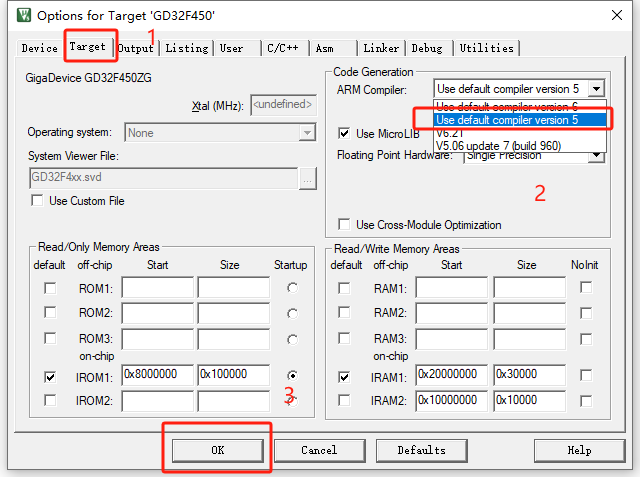Select the ROM1 startup radio button
This screenshot has width=640, height=477.
pyautogui.click(x=291, y=288)
